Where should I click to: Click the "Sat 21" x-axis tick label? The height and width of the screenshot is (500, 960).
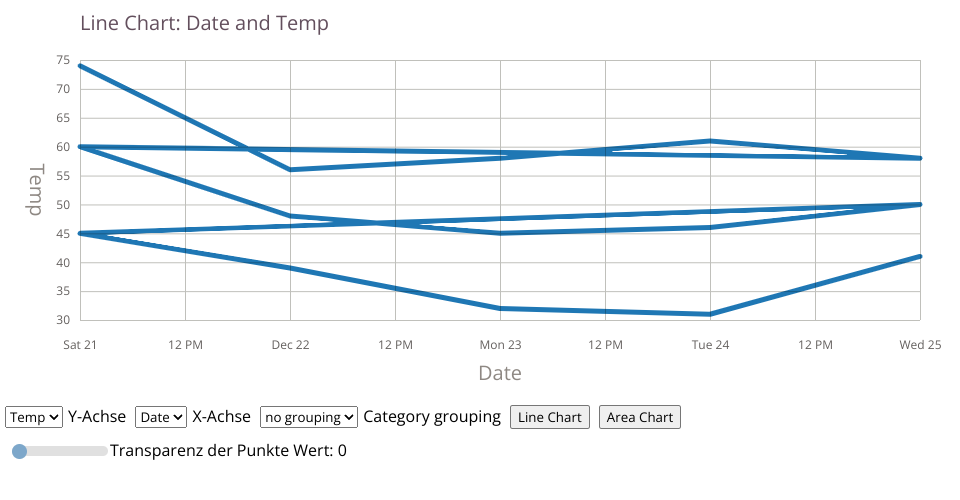(x=80, y=345)
